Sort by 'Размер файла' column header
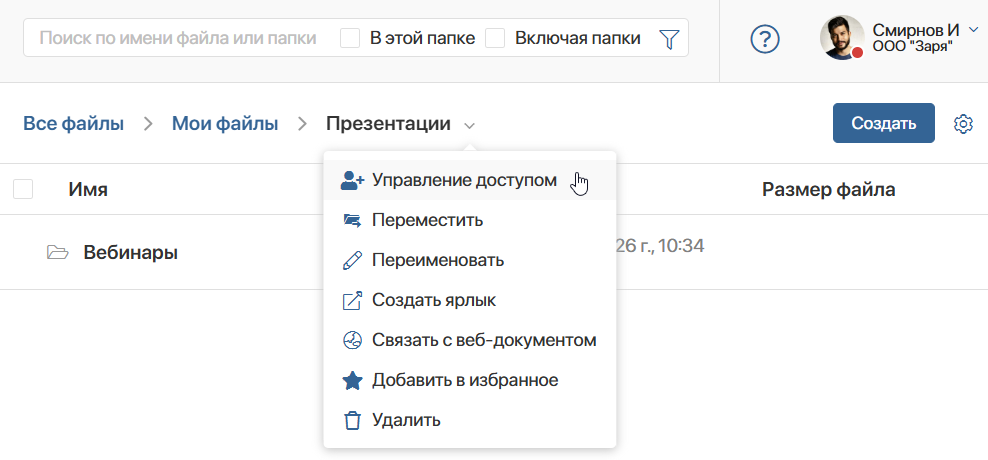 [x=829, y=189]
